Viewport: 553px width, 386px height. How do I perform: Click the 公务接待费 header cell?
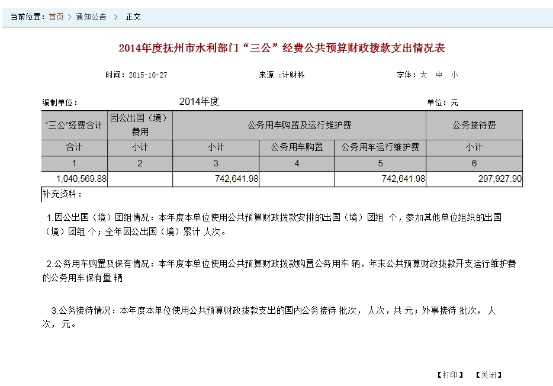click(x=474, y=125)
